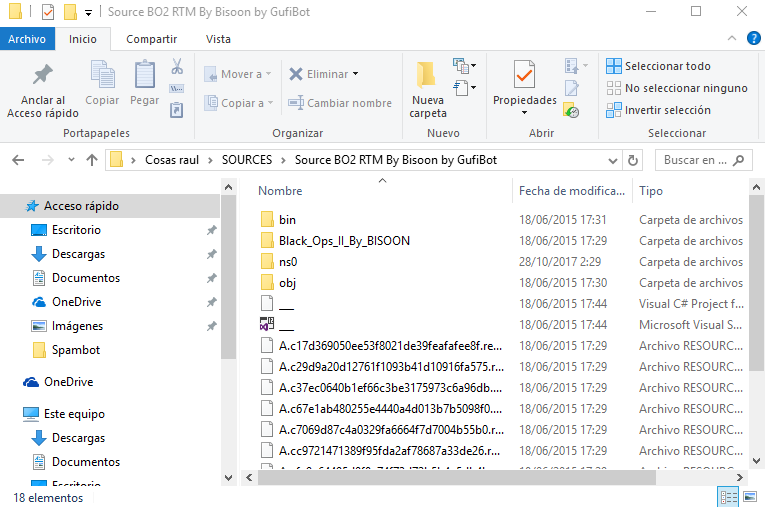The height and width of the screenshot is (507, 765).
Task: Click the Edit icon in Abrir group
Action: click(x=572, y=88)
